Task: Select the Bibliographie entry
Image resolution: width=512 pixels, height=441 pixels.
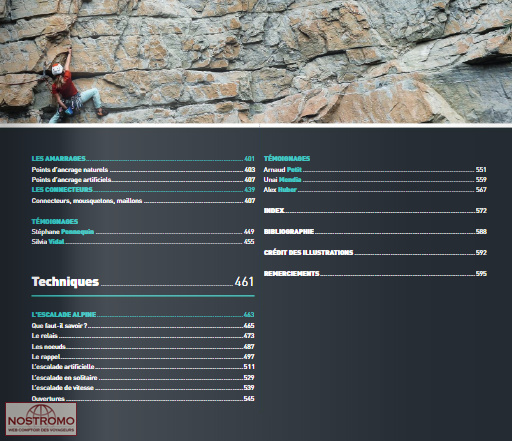Action: [375, 232]
